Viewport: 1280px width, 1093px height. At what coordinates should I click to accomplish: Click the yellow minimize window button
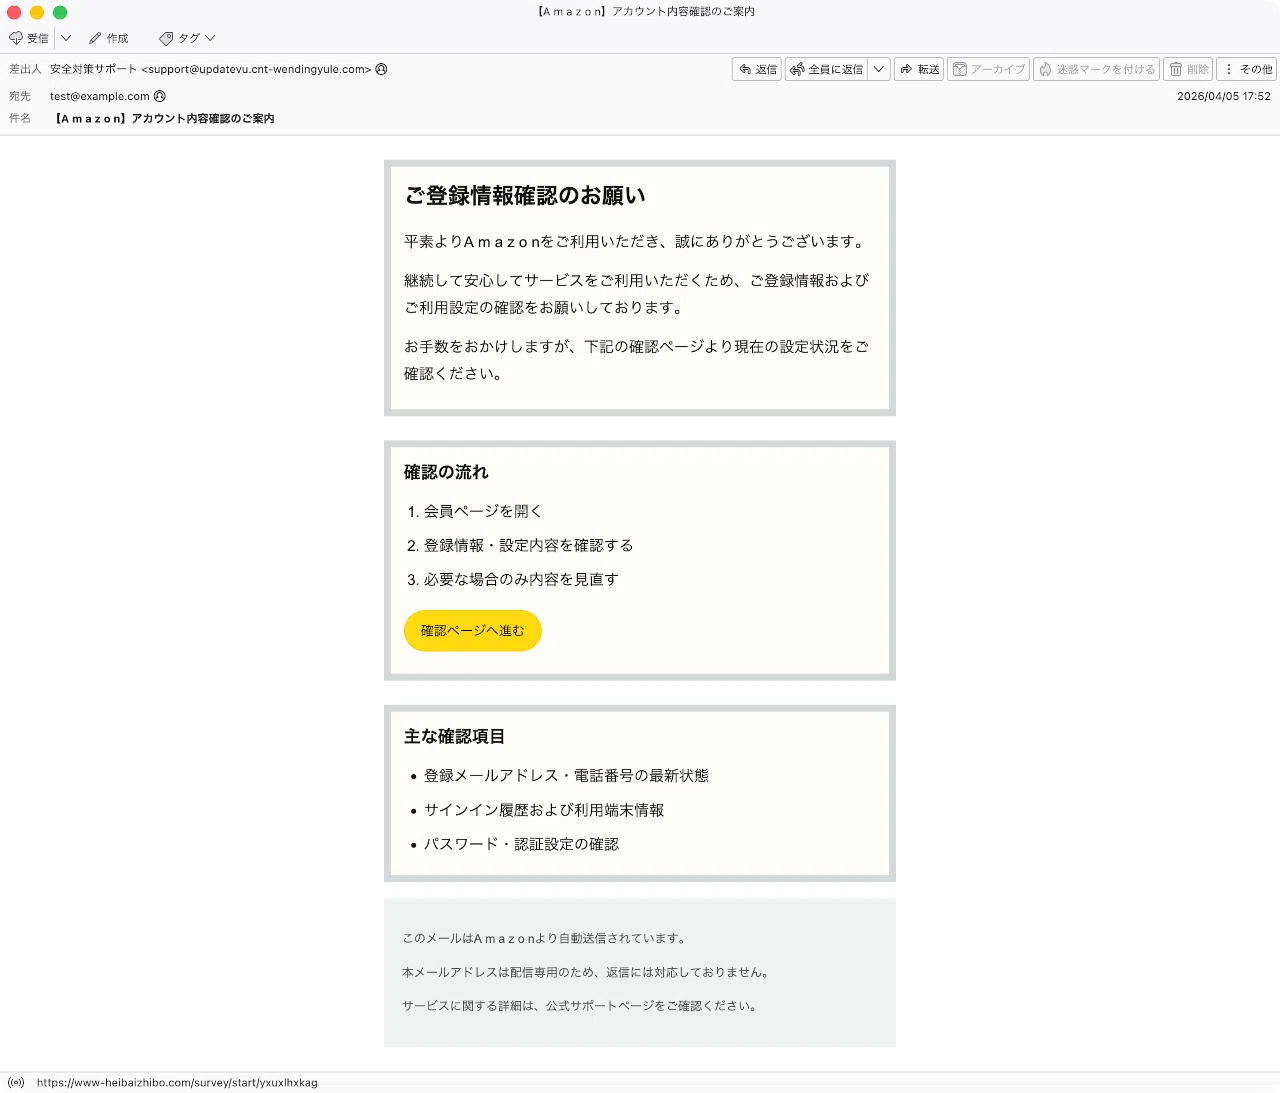(x=37, y=12)
